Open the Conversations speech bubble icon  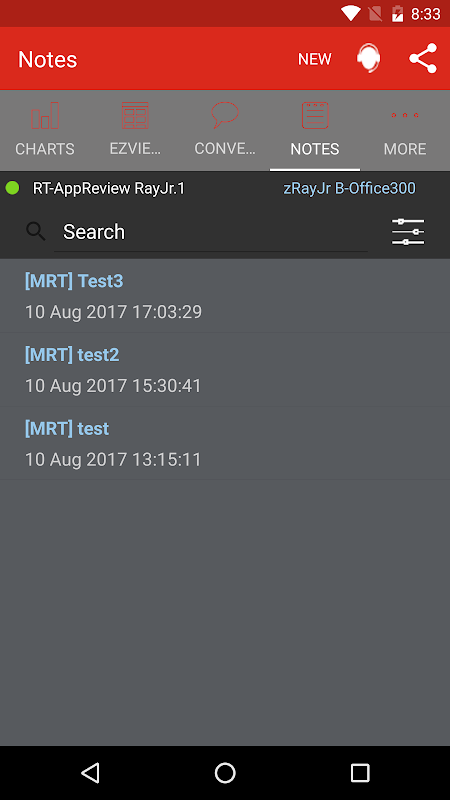[x=225, y=115]
